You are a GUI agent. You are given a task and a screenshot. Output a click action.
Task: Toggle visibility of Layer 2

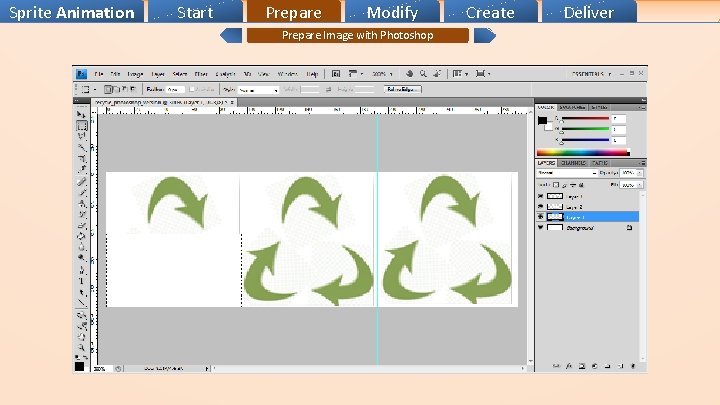(540, 207)
